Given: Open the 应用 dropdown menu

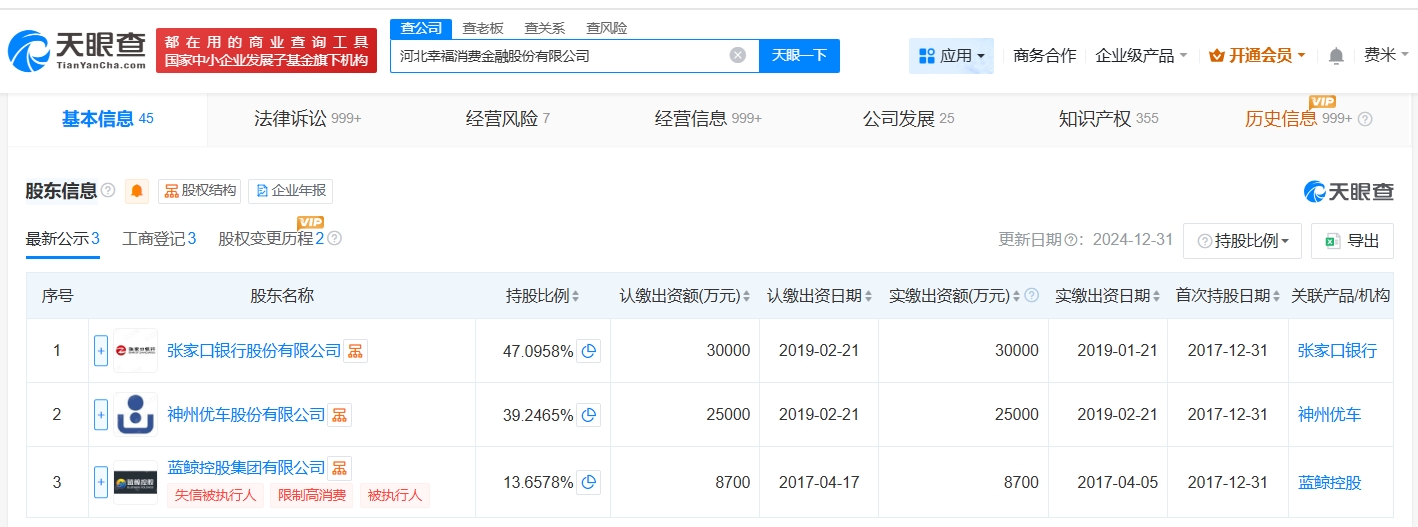Looking at the screenshot, I should pos(951,56).
